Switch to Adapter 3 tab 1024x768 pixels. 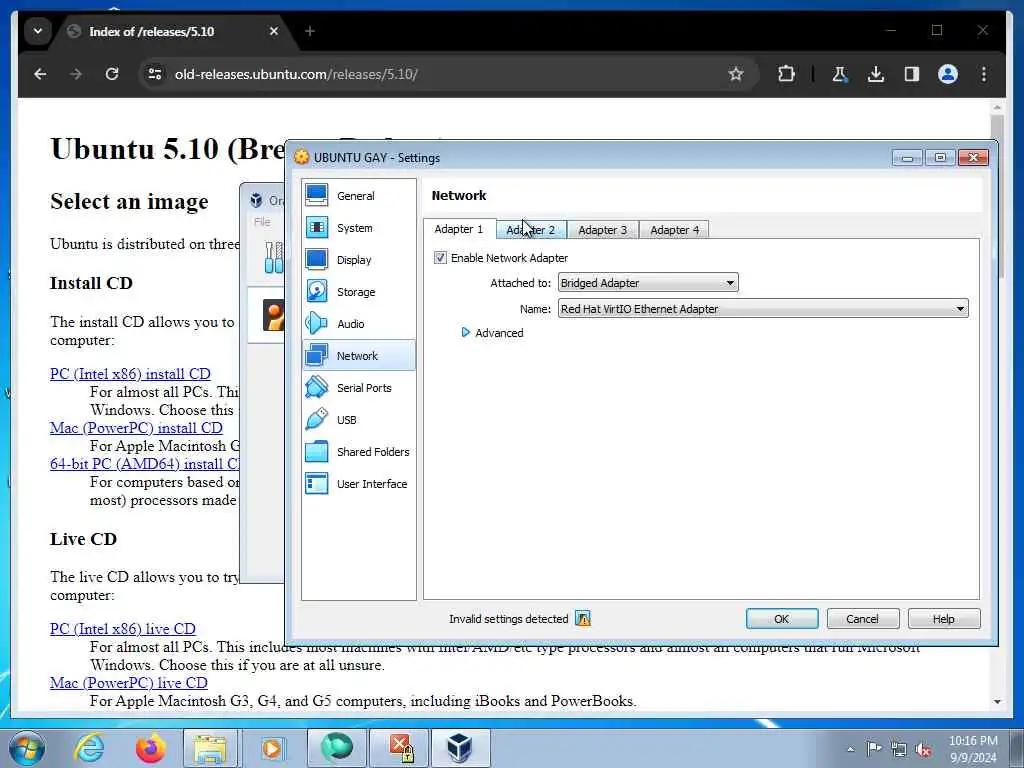[x=603, y=230]
